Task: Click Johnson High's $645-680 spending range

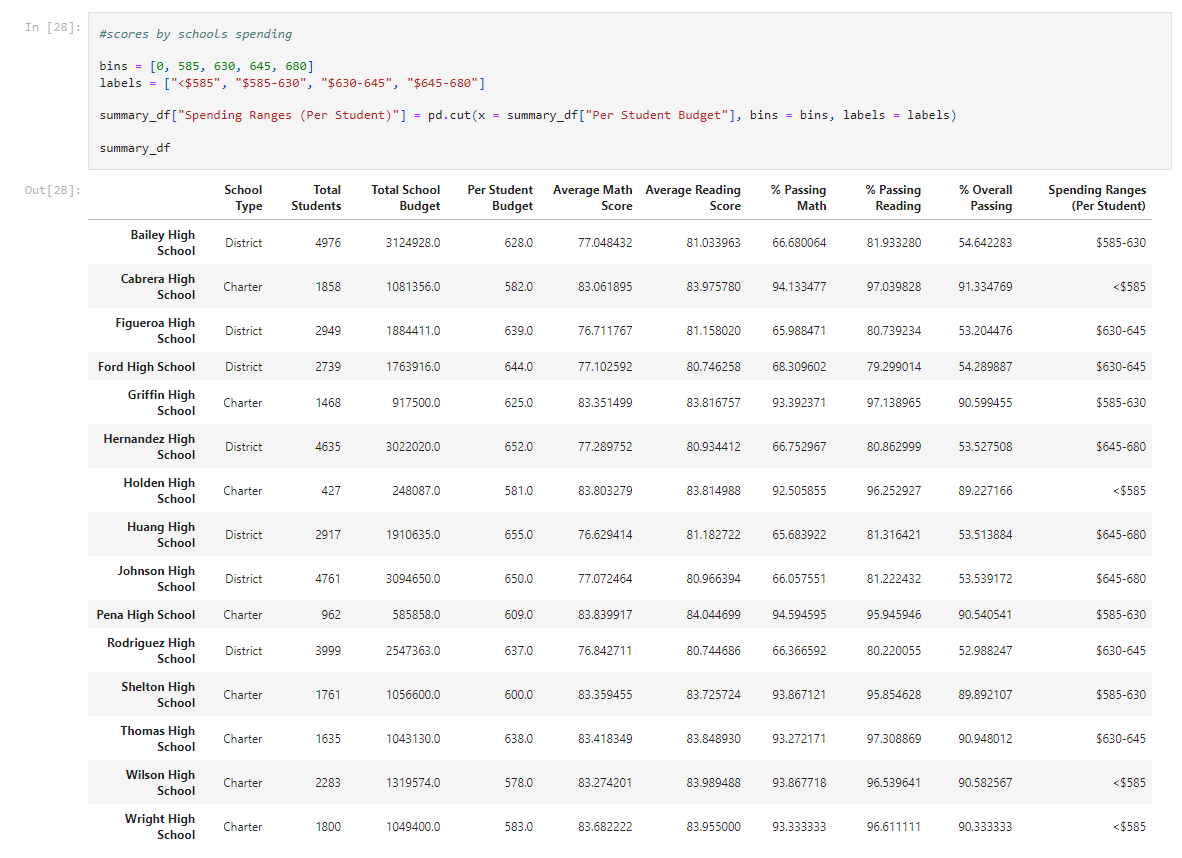Action: click(1121, 578)
